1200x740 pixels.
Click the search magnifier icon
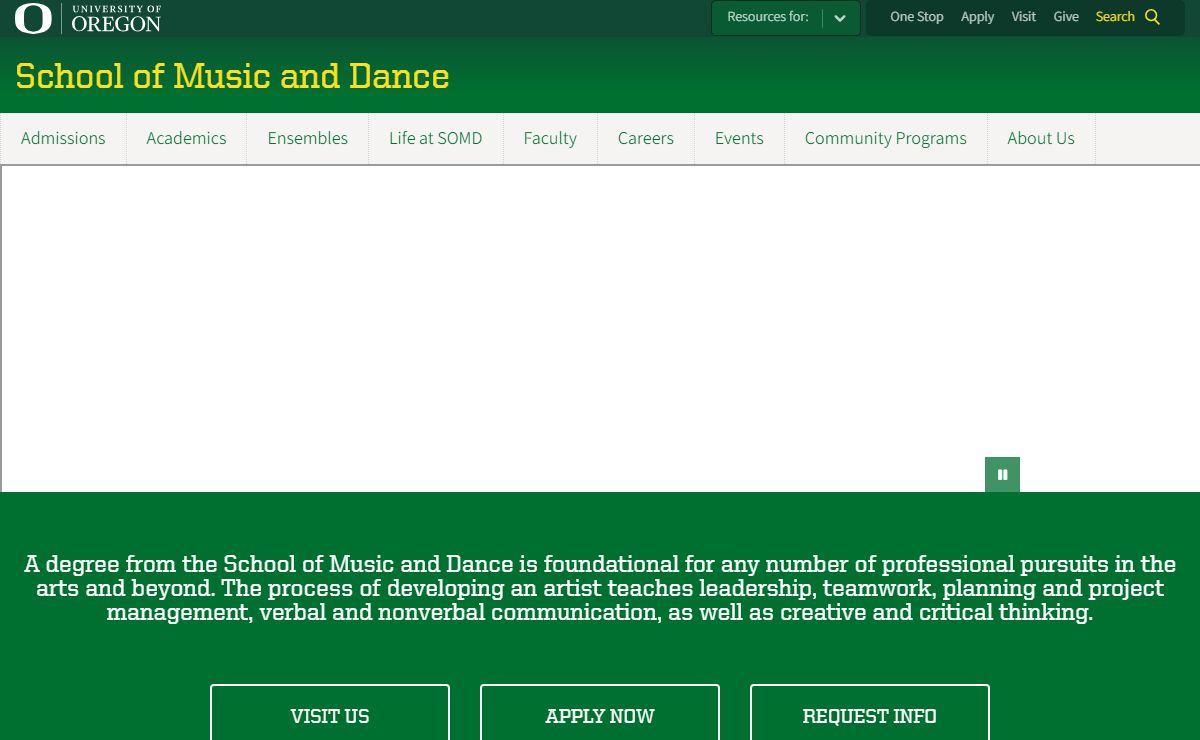[x=1152, y=17]
